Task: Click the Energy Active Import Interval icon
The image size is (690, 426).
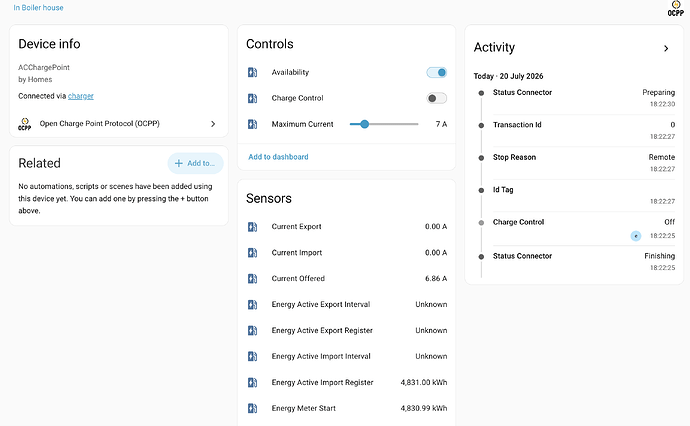Action: click(x=252, y=356)
